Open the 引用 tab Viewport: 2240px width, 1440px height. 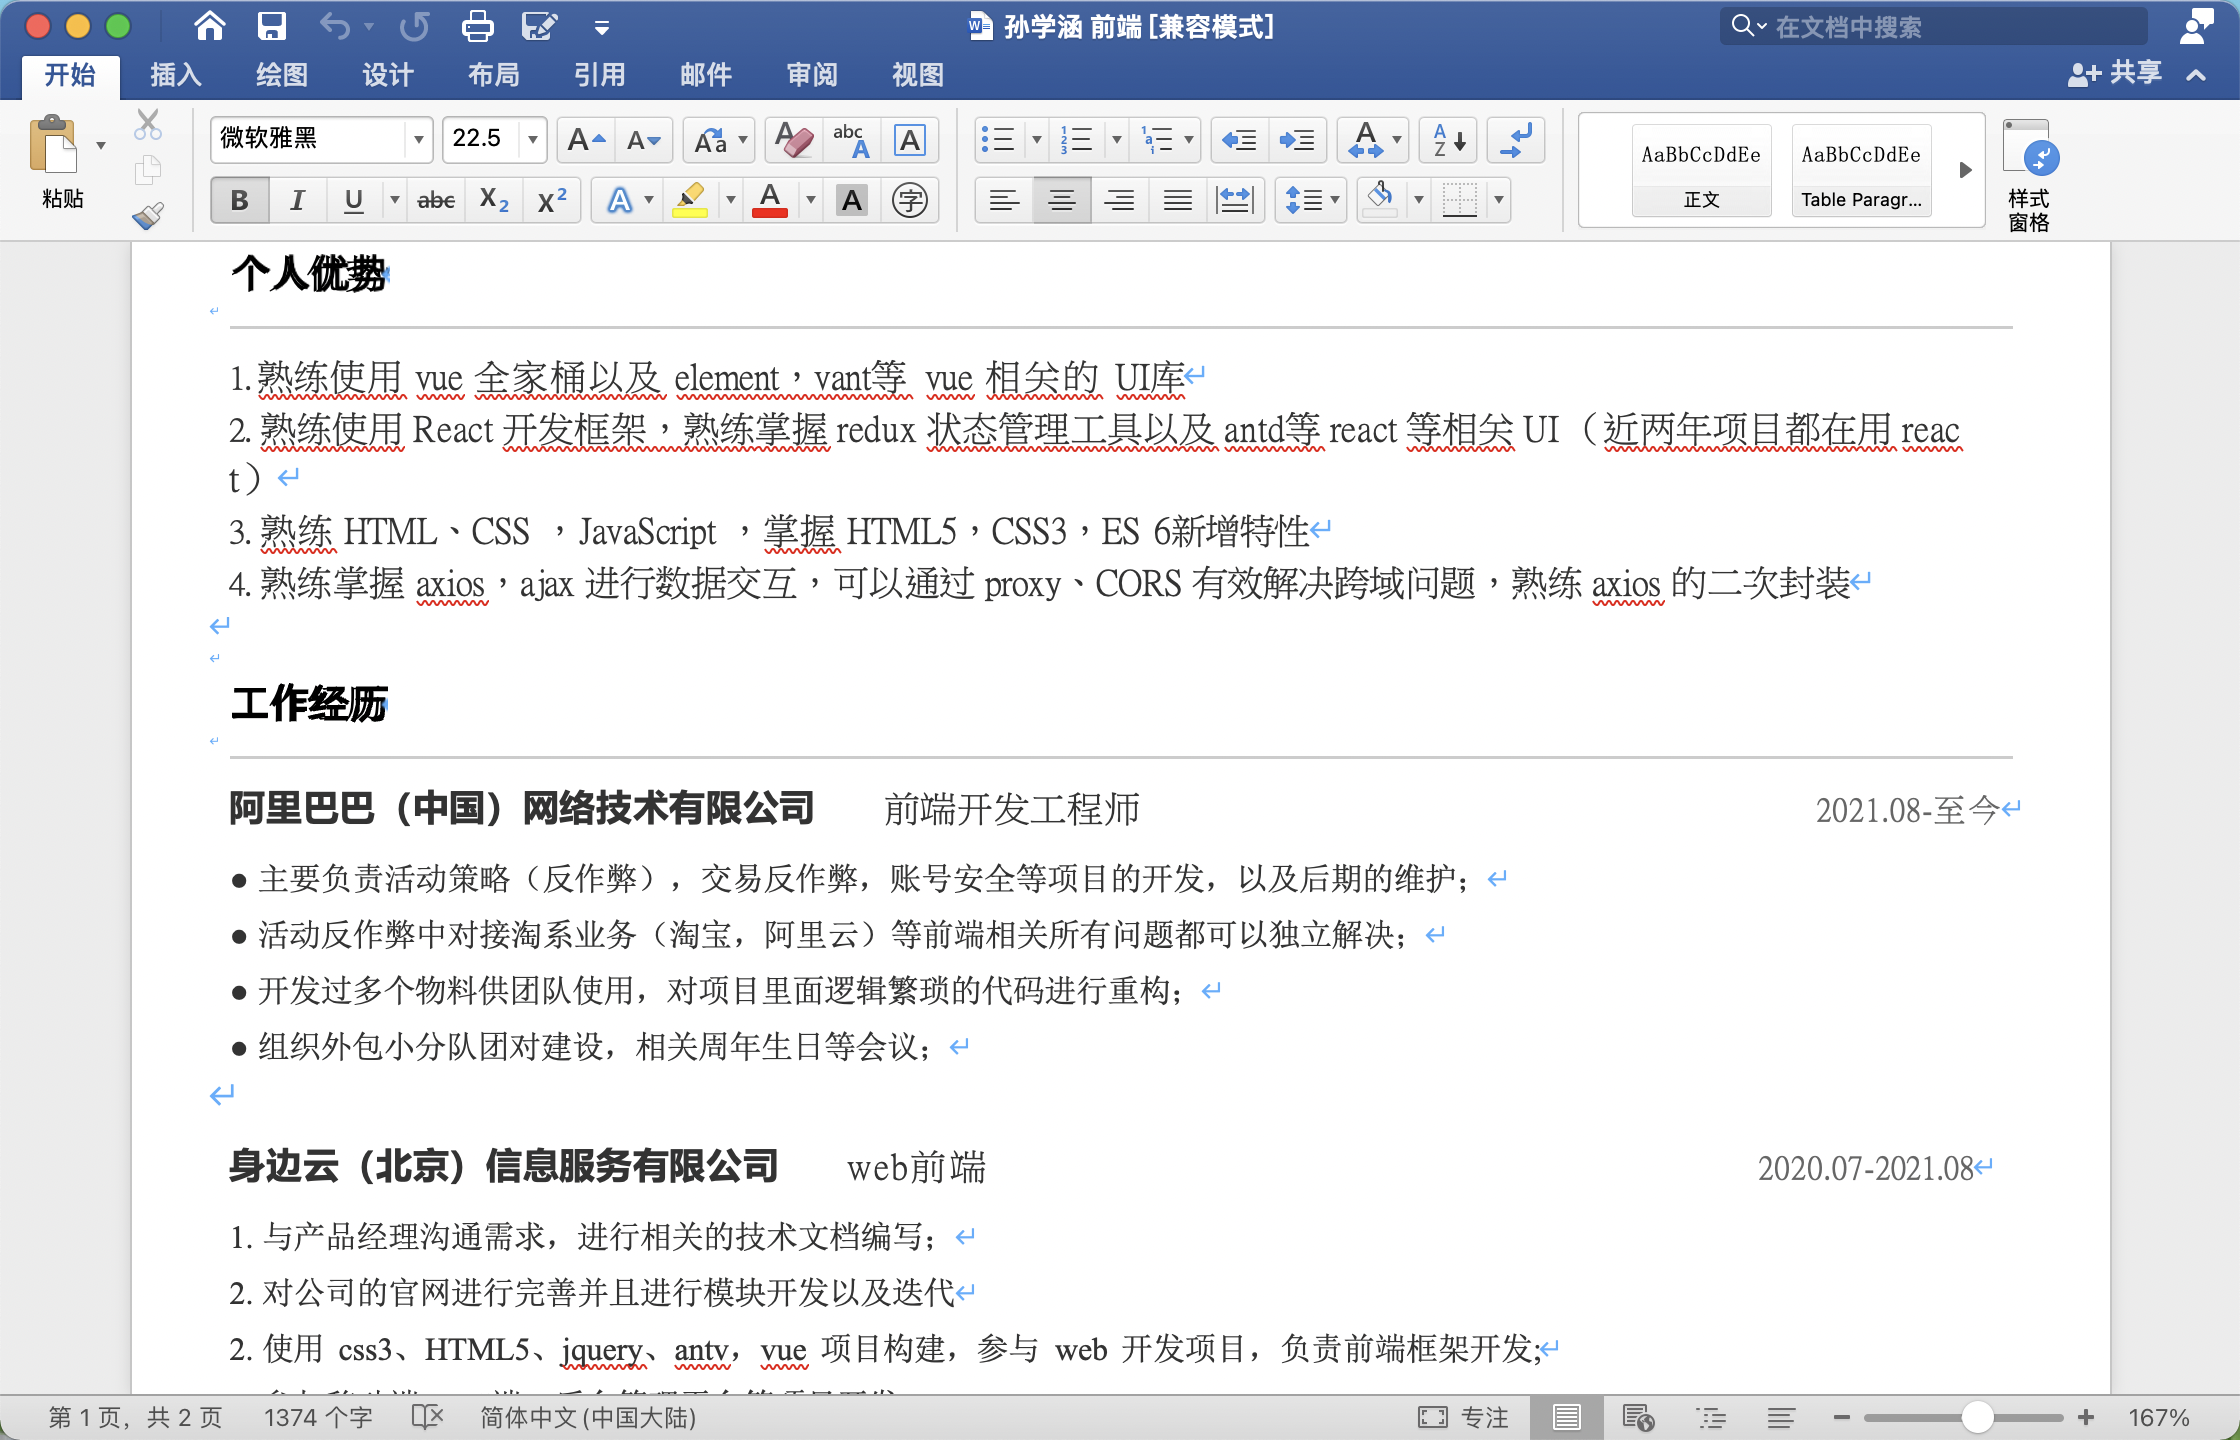(600, 75)
